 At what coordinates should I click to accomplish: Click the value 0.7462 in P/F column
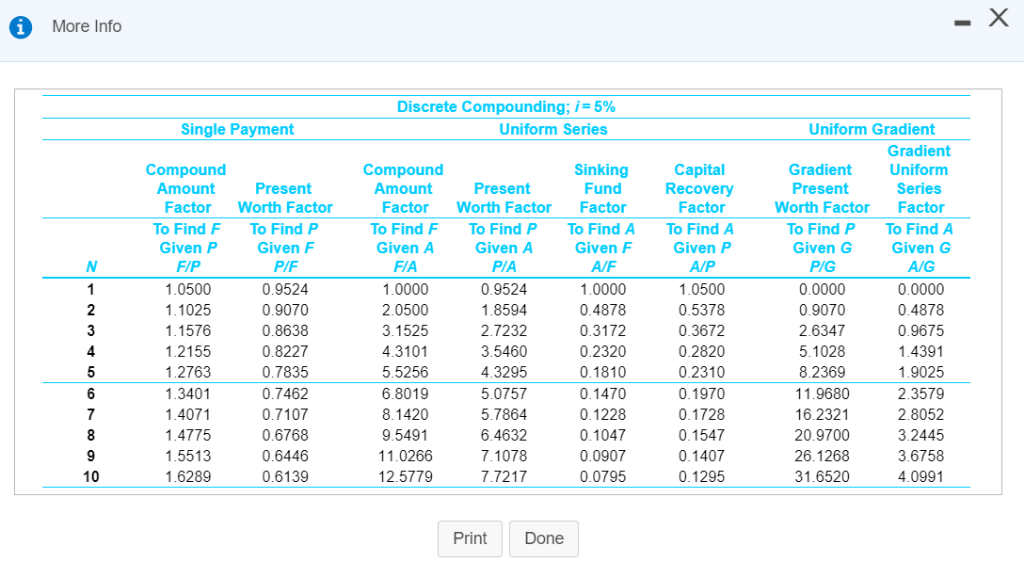tap(285, 394)
